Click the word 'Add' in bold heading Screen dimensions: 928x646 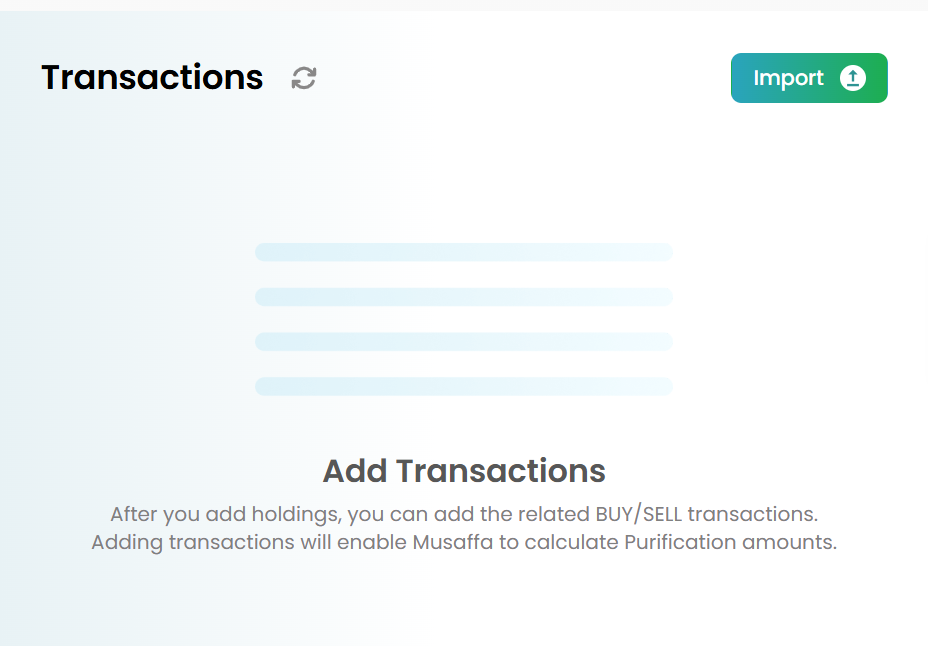click(x=355, y=471)
